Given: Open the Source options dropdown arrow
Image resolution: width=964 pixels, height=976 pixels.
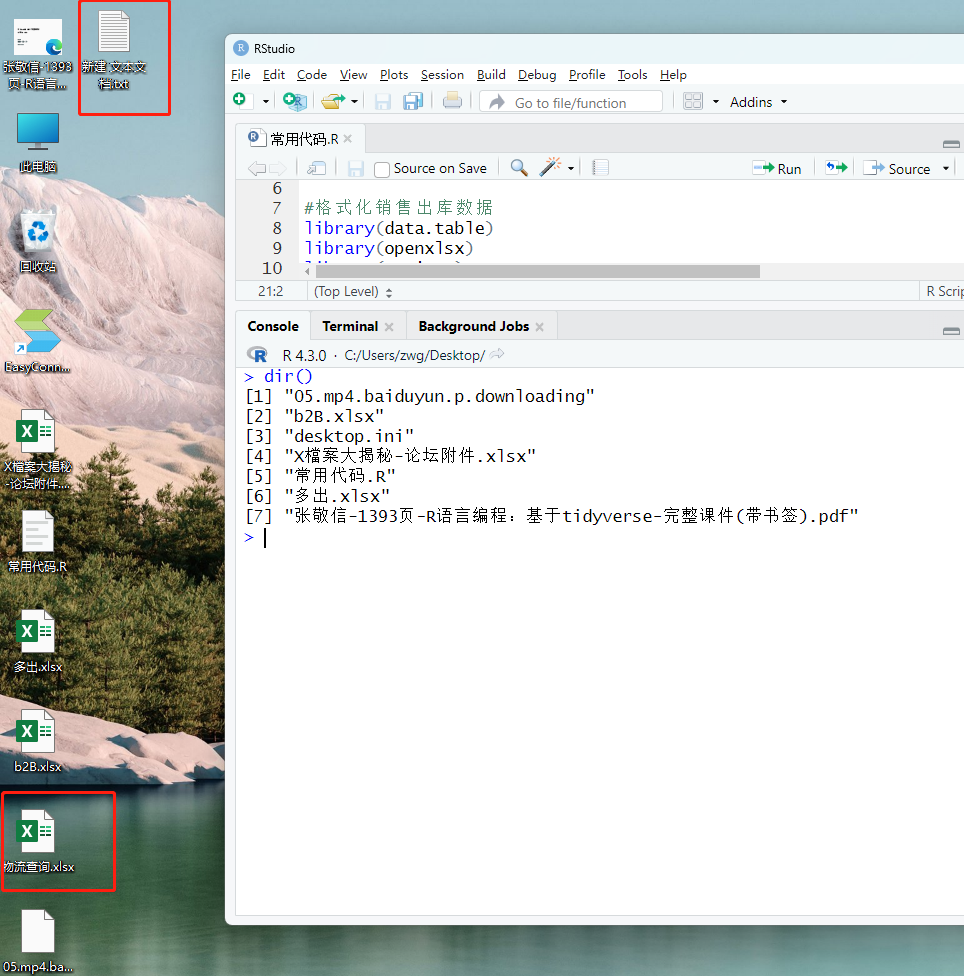Looking at the screenshot, I should [x=946, y=169].
